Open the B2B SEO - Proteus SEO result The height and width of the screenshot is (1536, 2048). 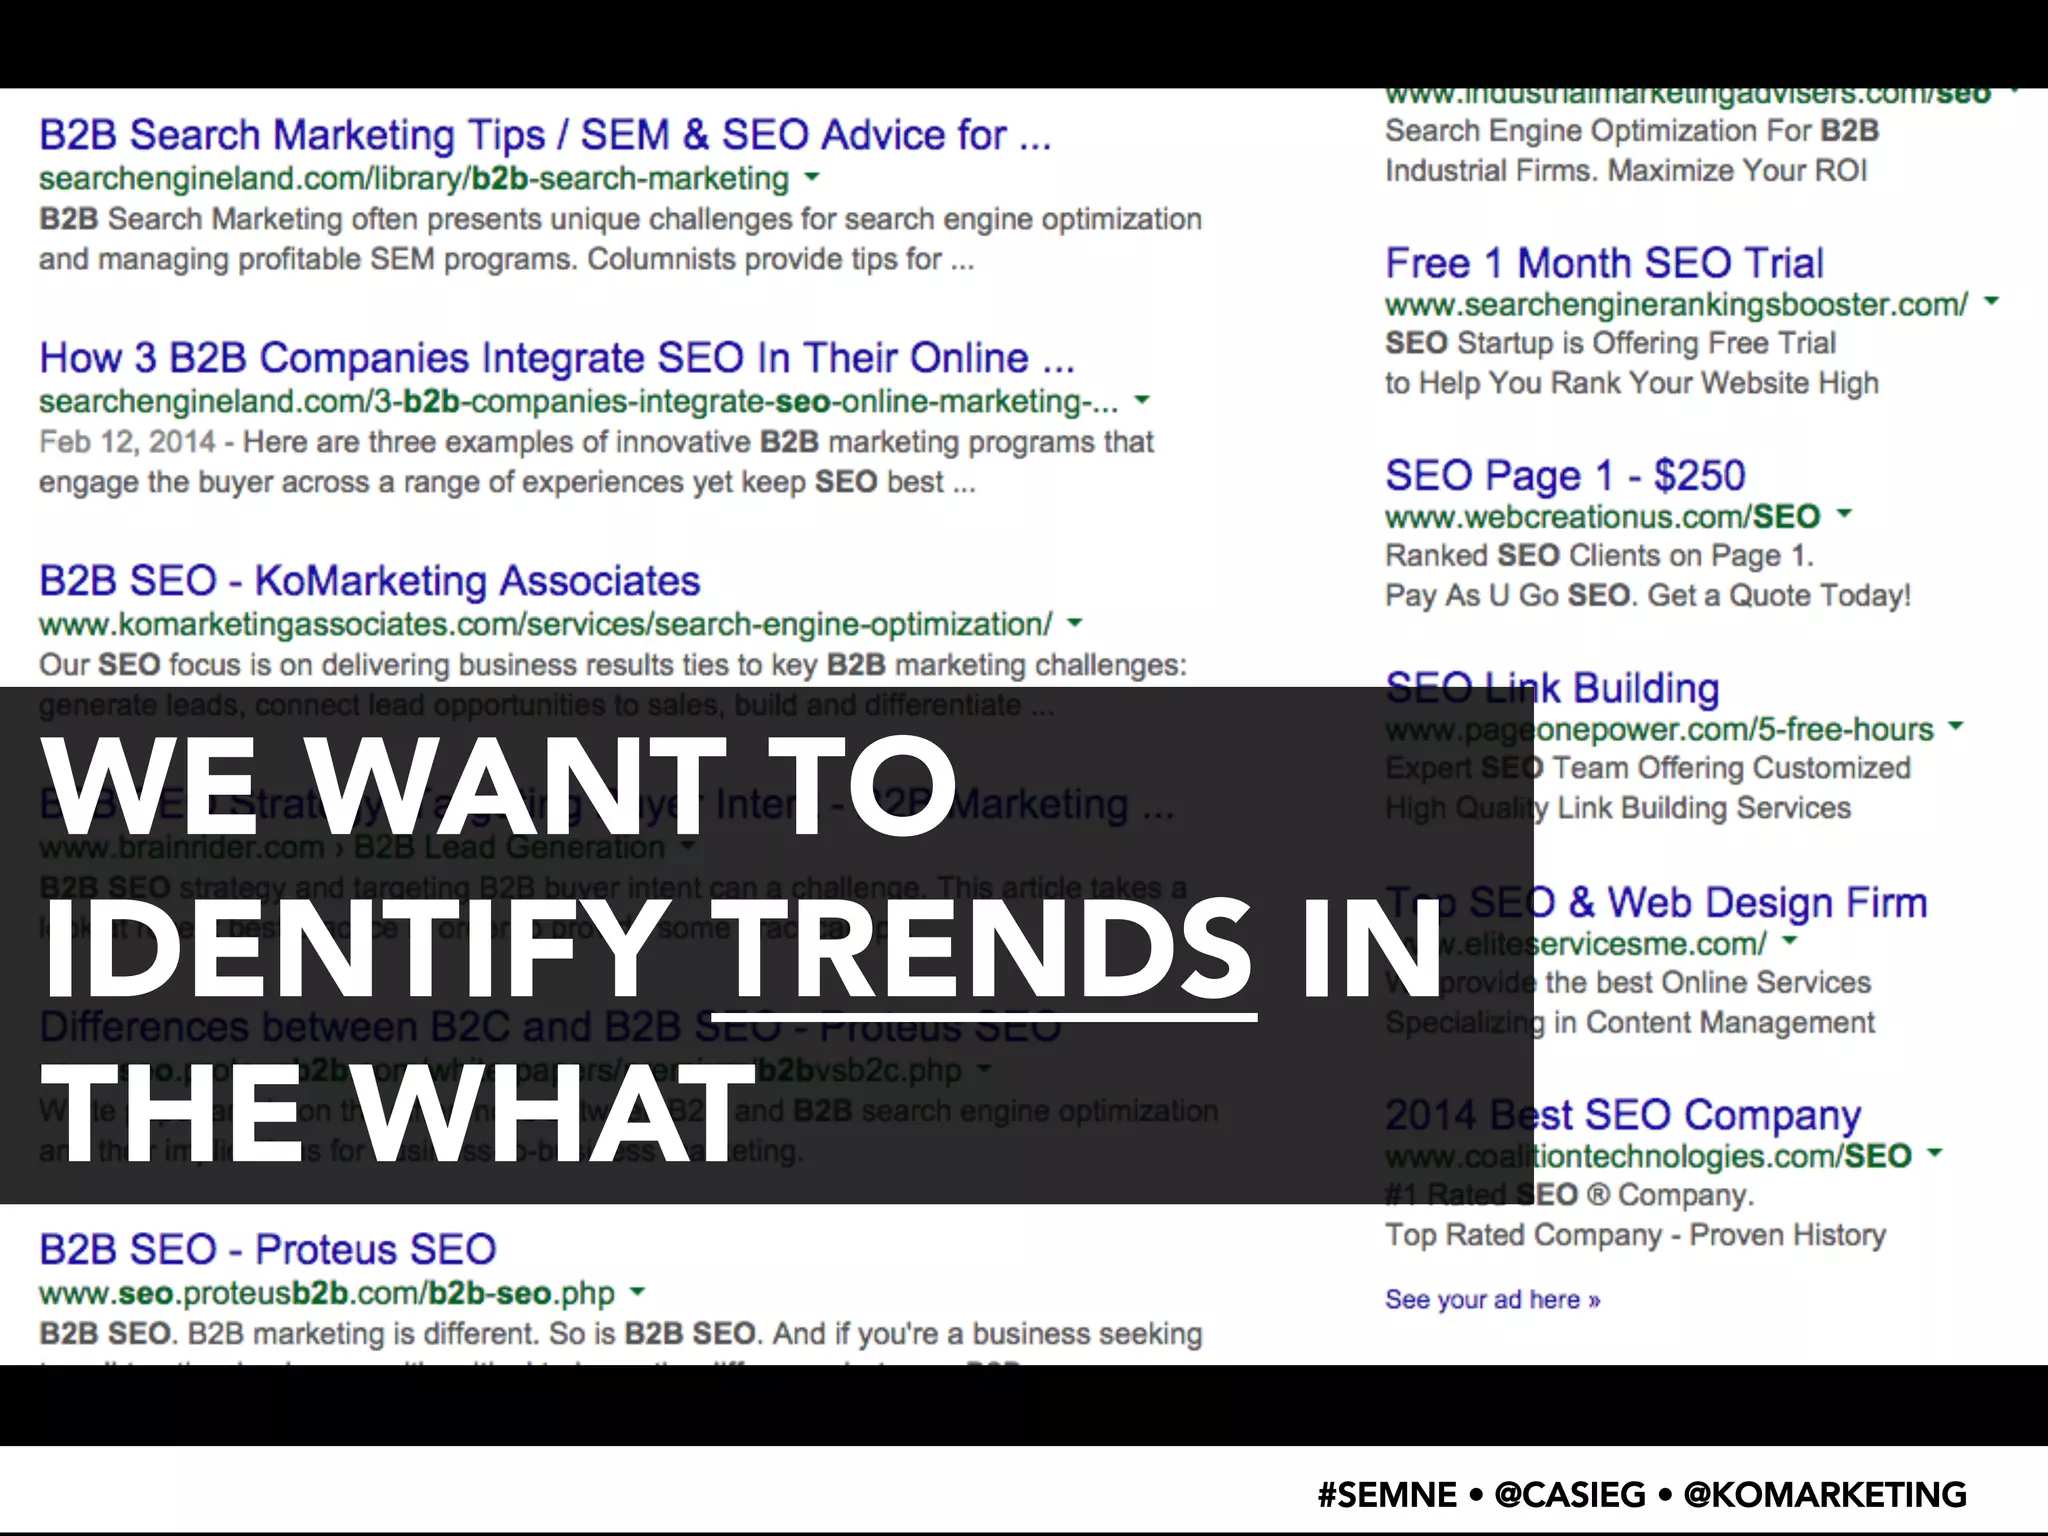click(268, 1250)
